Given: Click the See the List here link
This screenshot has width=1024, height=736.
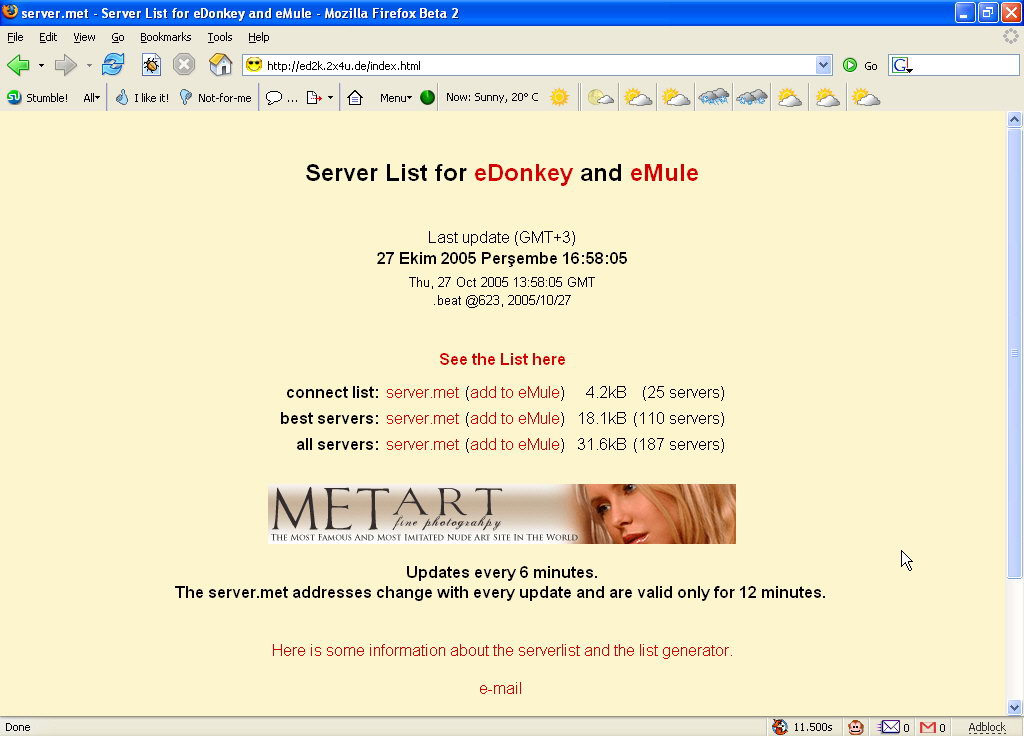Looking at the screenshot, I should [502, 359].
